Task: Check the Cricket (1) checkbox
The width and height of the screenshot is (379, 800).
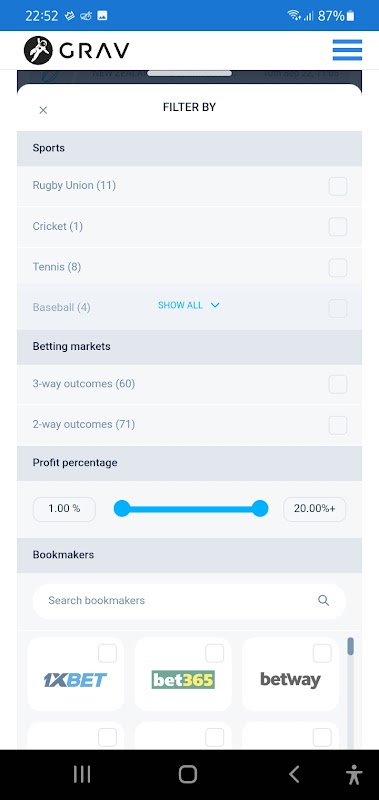Action: click(x=338, y=227)
